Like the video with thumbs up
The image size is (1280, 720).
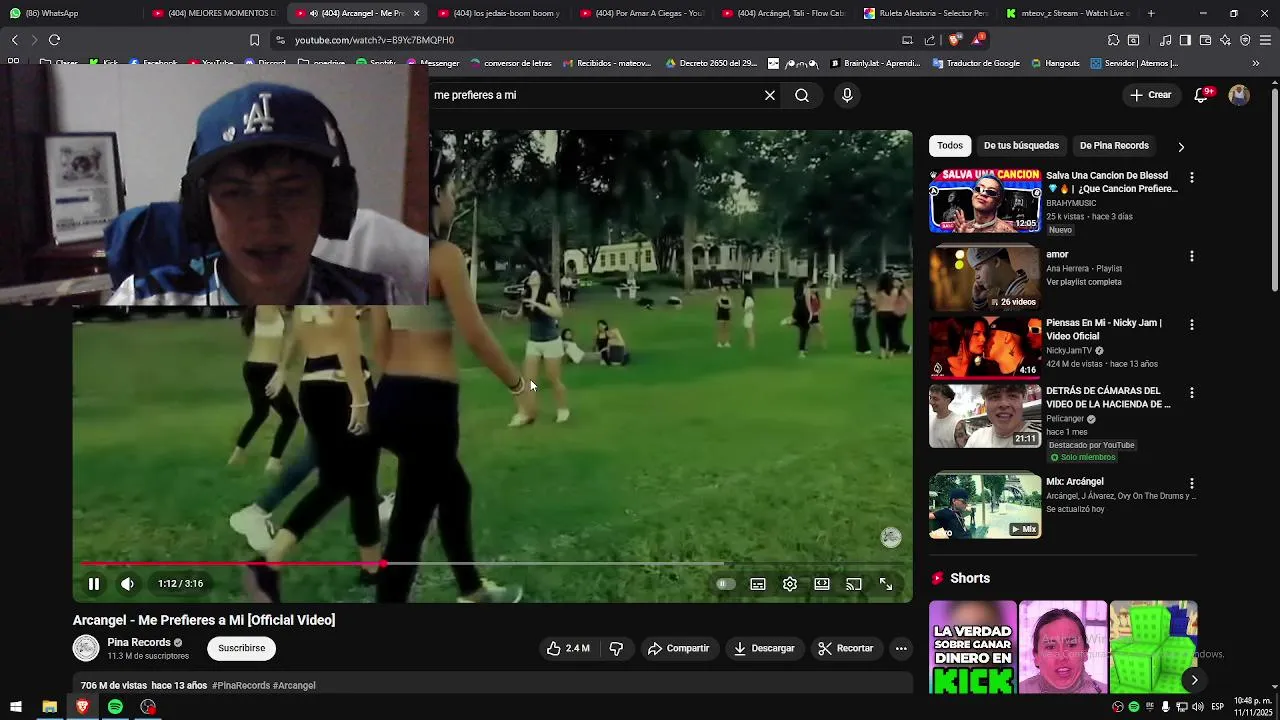[568, 648]
